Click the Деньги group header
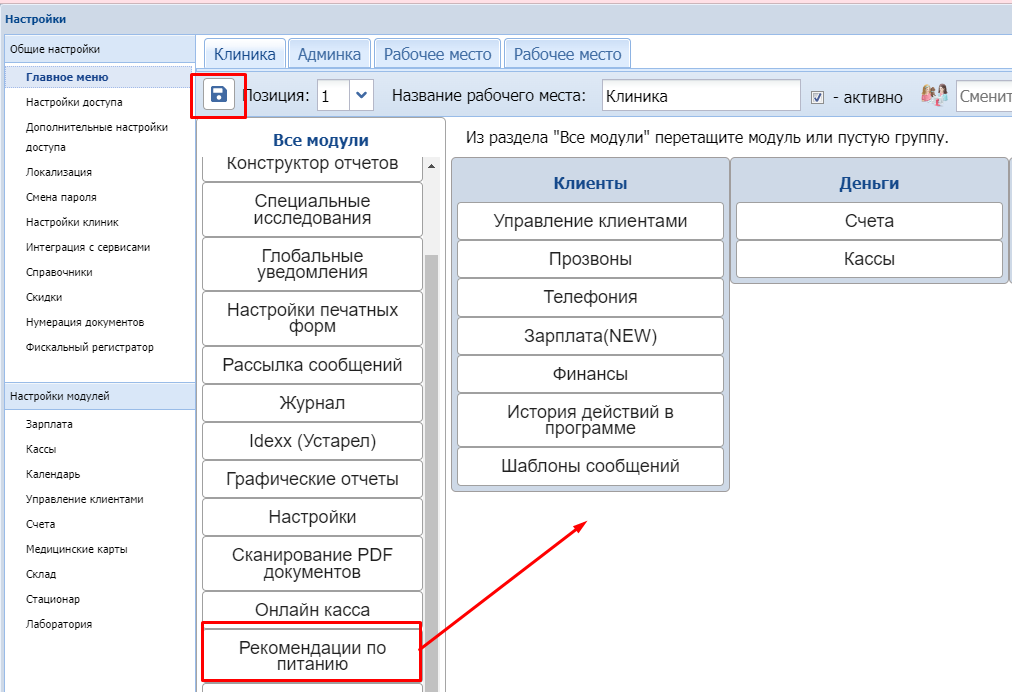1012x692 pixels. 869,183
